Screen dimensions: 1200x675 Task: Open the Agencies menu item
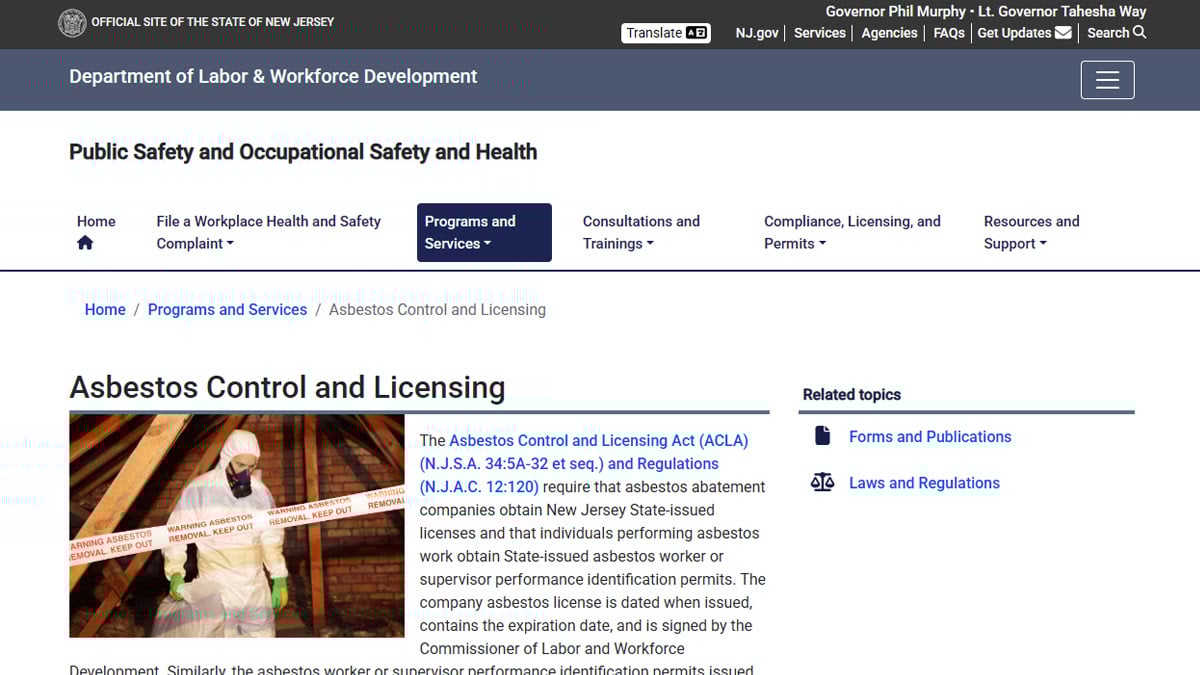[x=889, y=33]
